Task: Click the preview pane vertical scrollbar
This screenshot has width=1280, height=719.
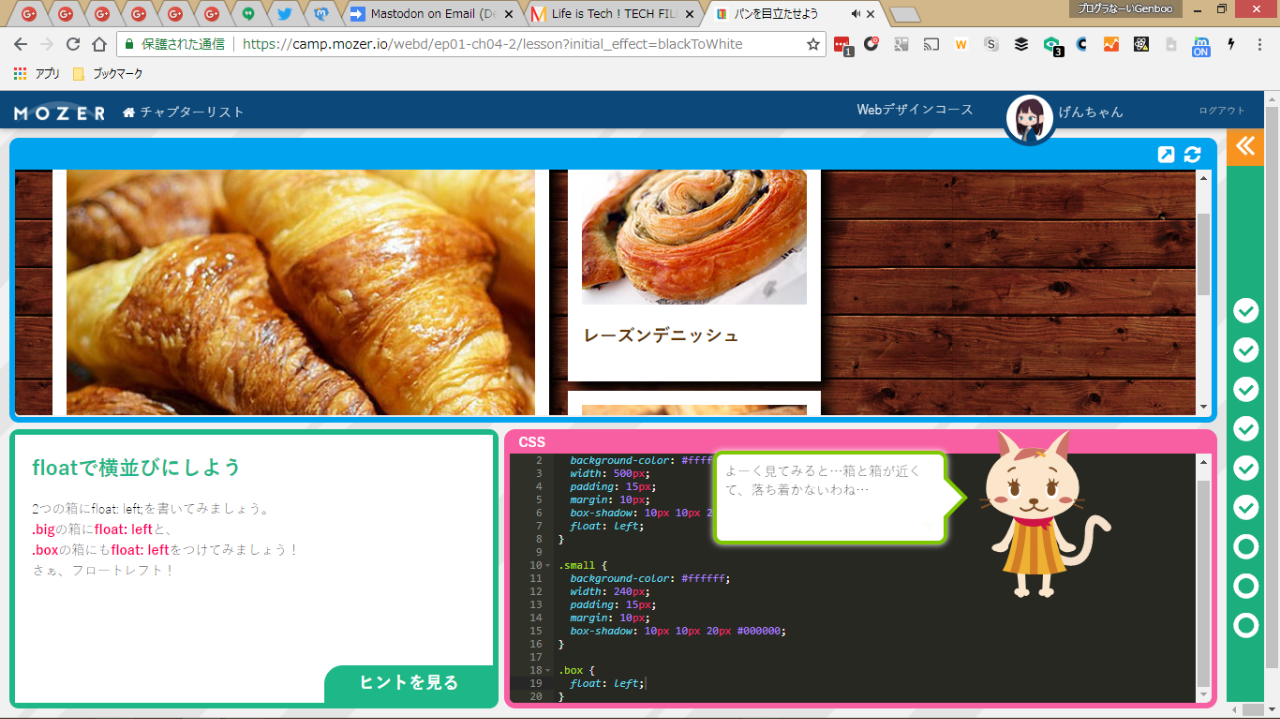Action: click(x=1203, y=253)
